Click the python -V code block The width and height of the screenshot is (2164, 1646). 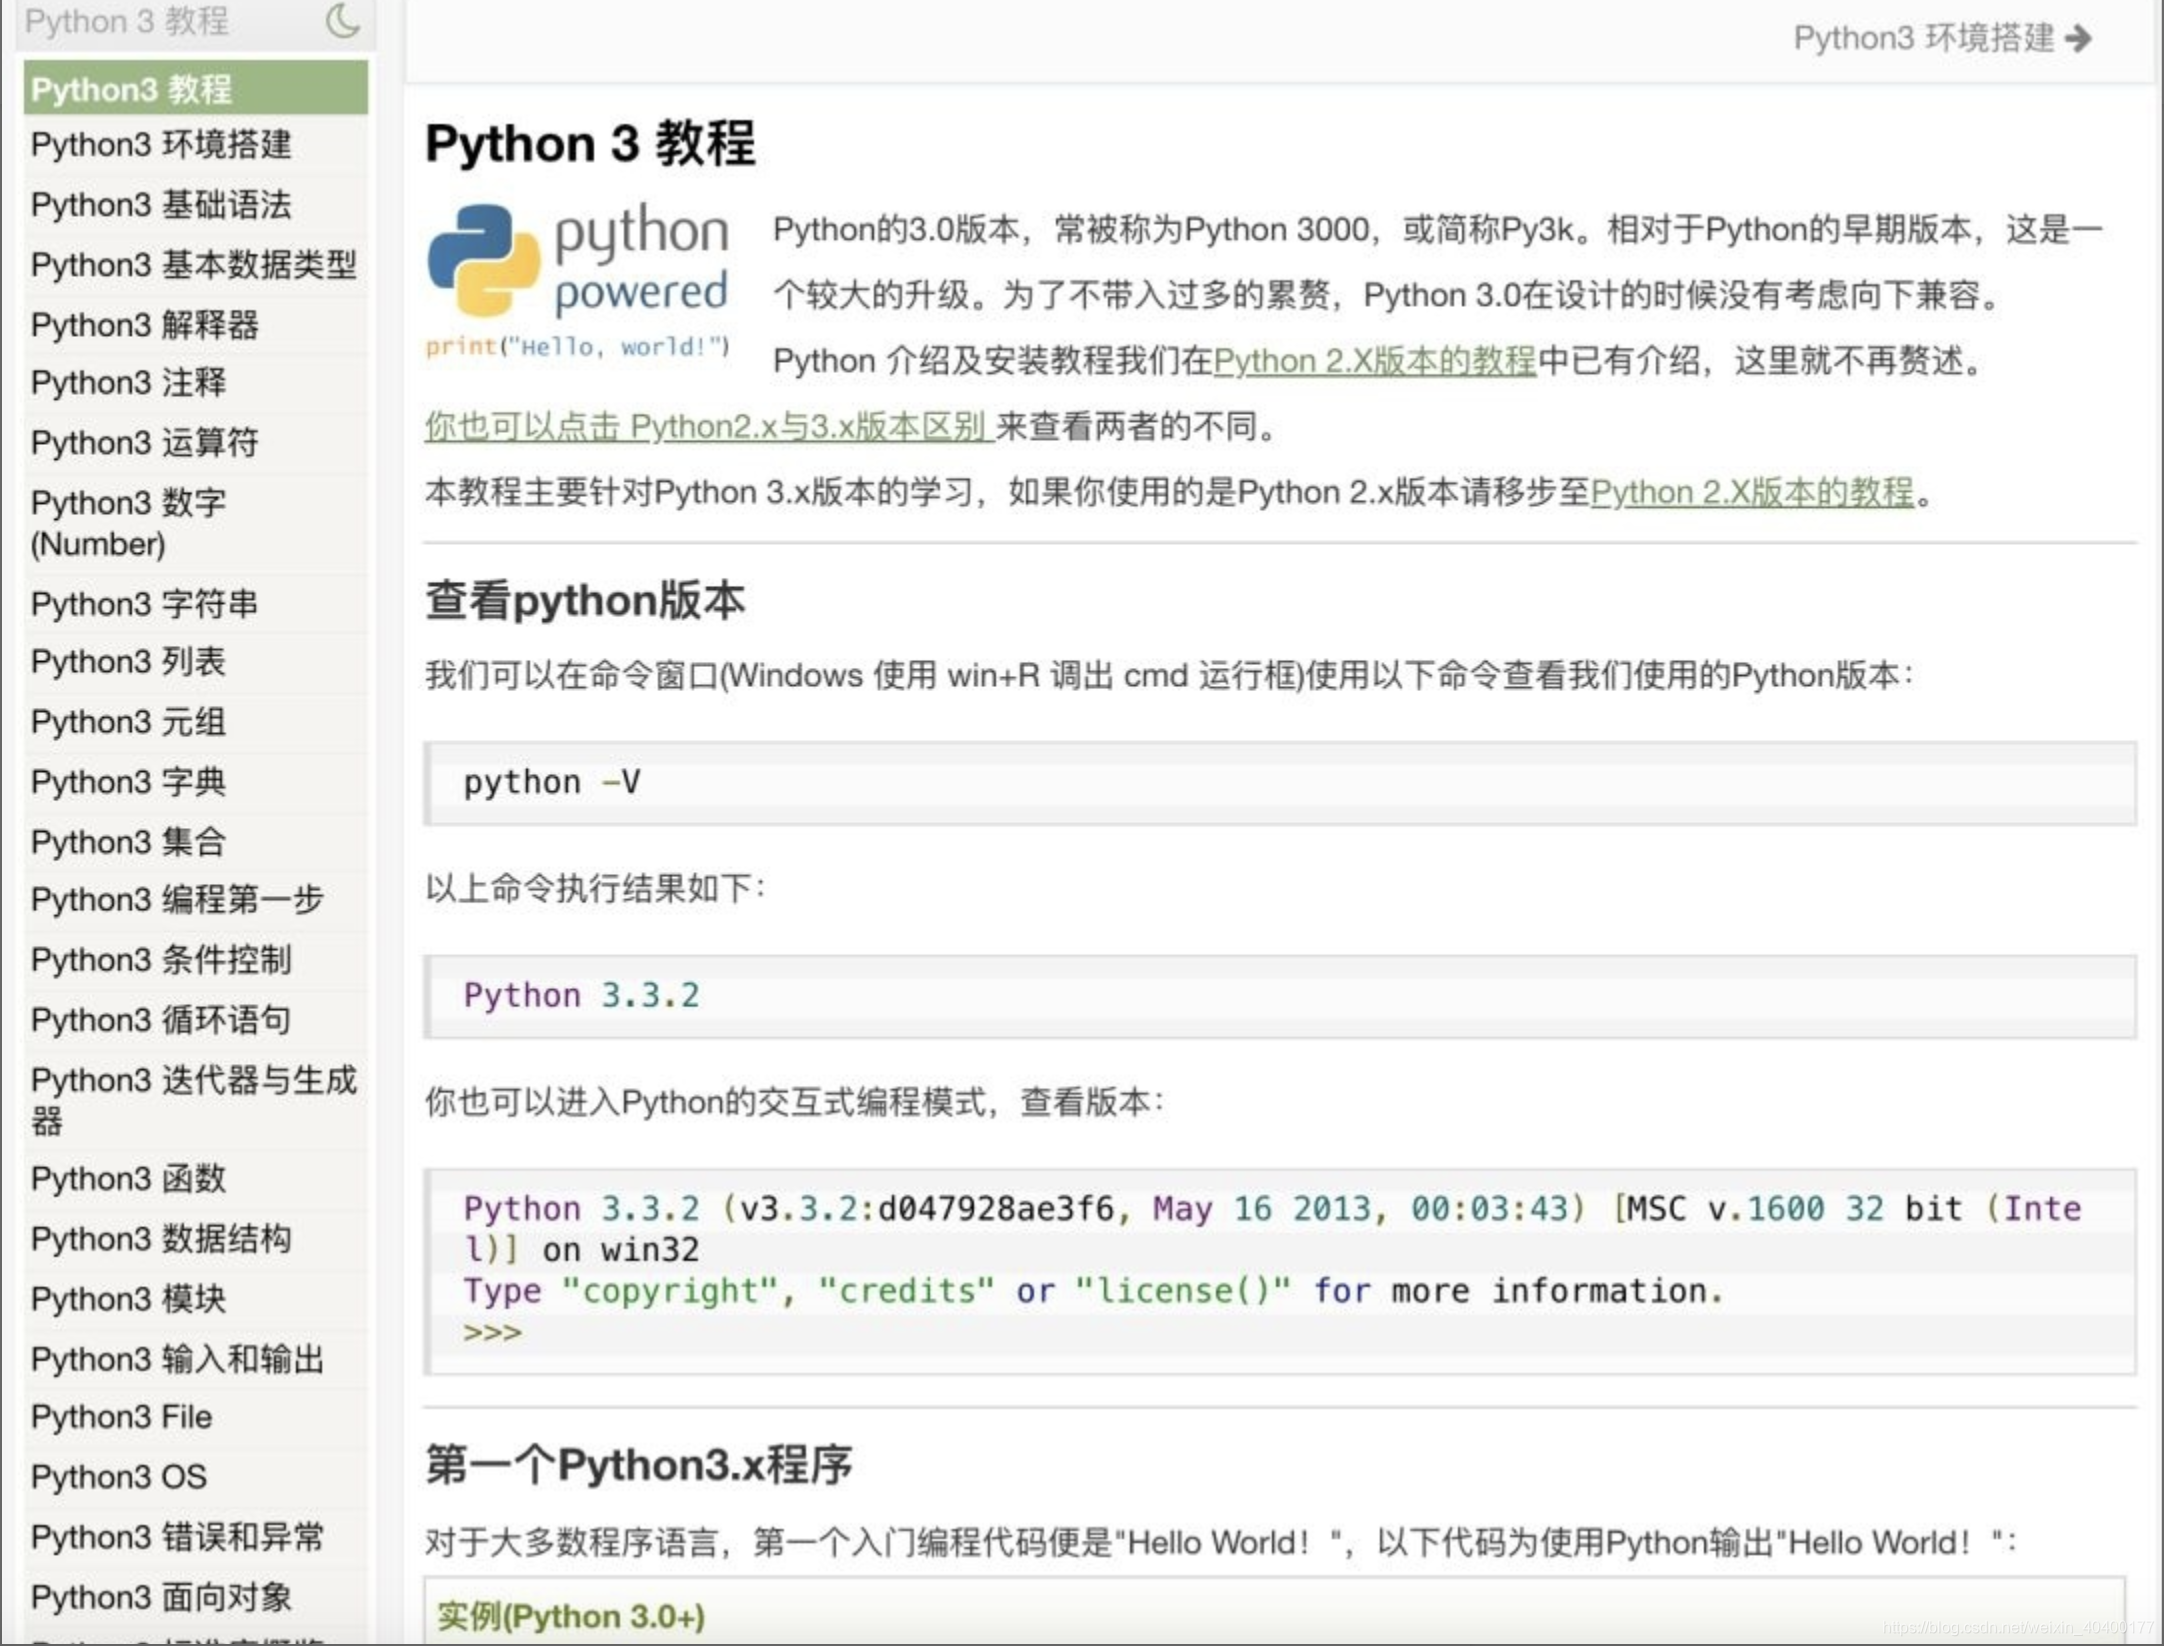(x=1279, y=783)
